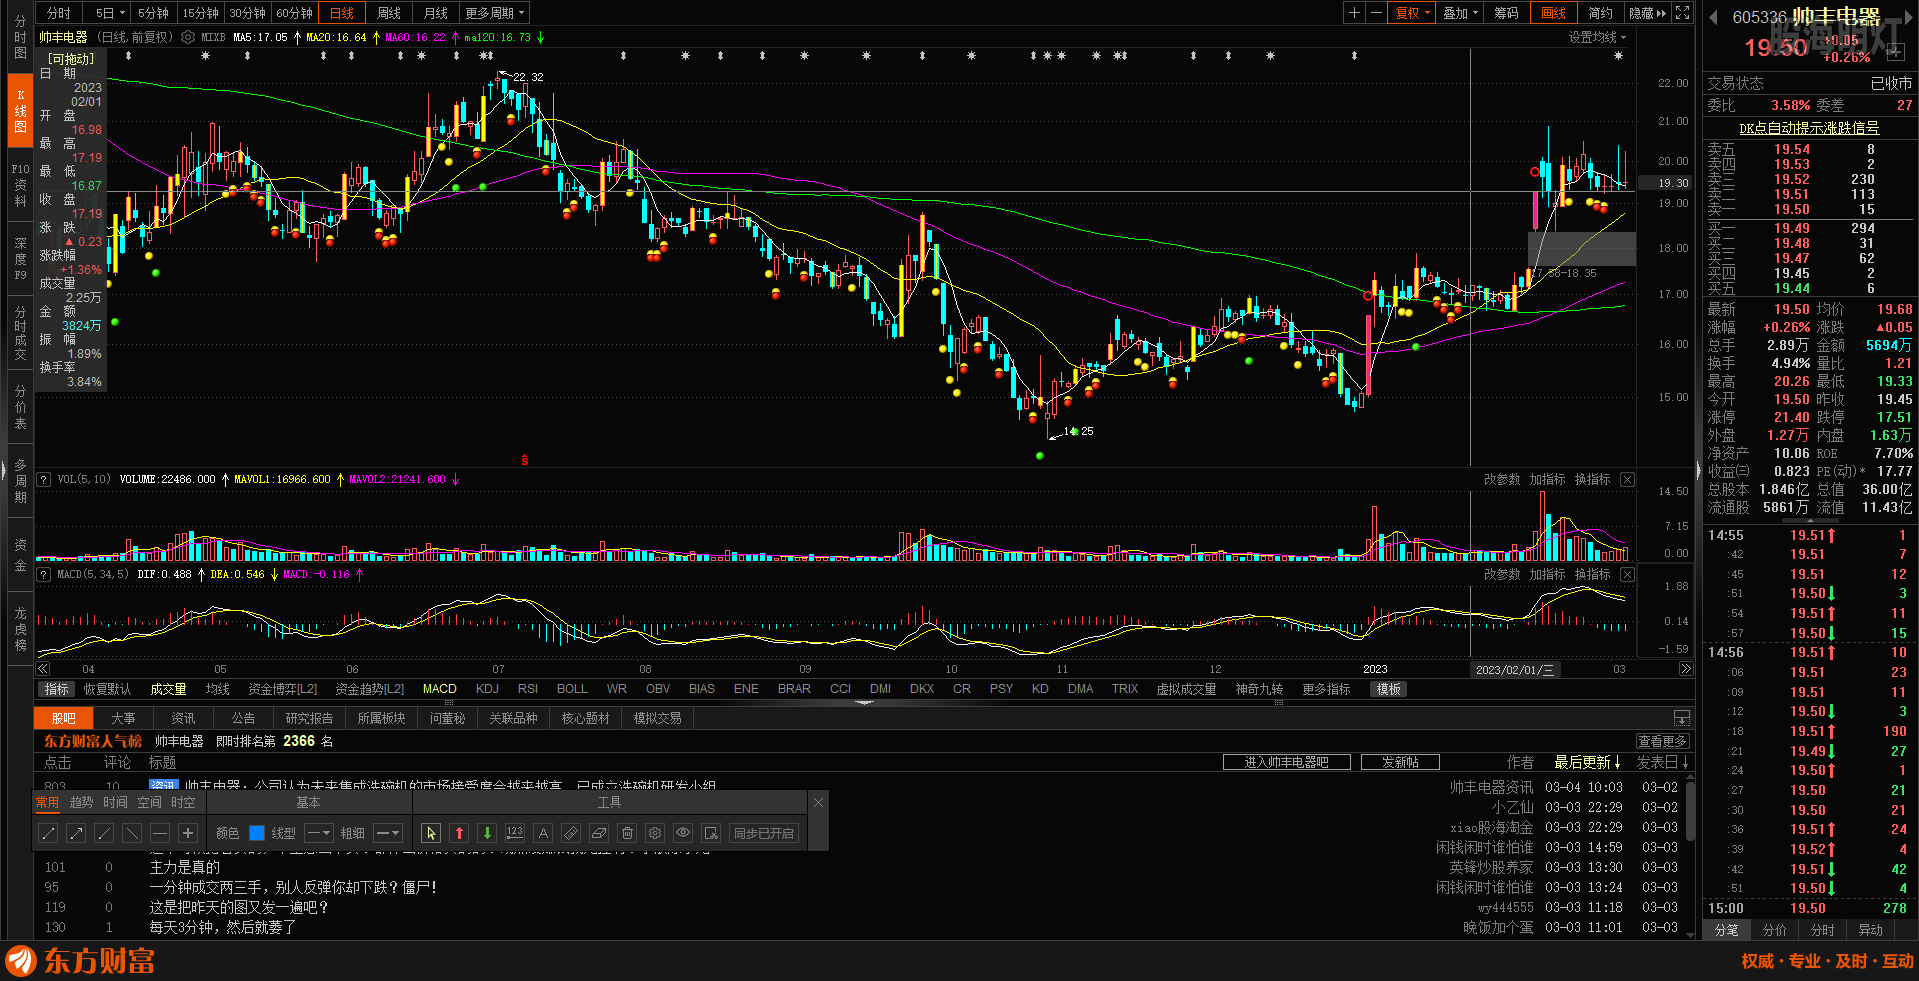Select the BOLL indicator
Screen dimensions: 1919x981
click(572, 689)
